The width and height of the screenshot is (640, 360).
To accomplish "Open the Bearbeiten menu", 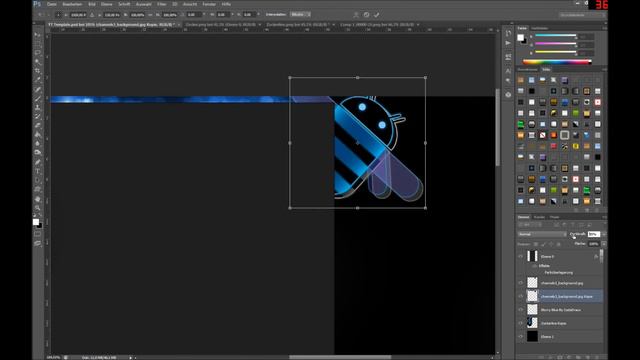I will click(x=72, y=4).
